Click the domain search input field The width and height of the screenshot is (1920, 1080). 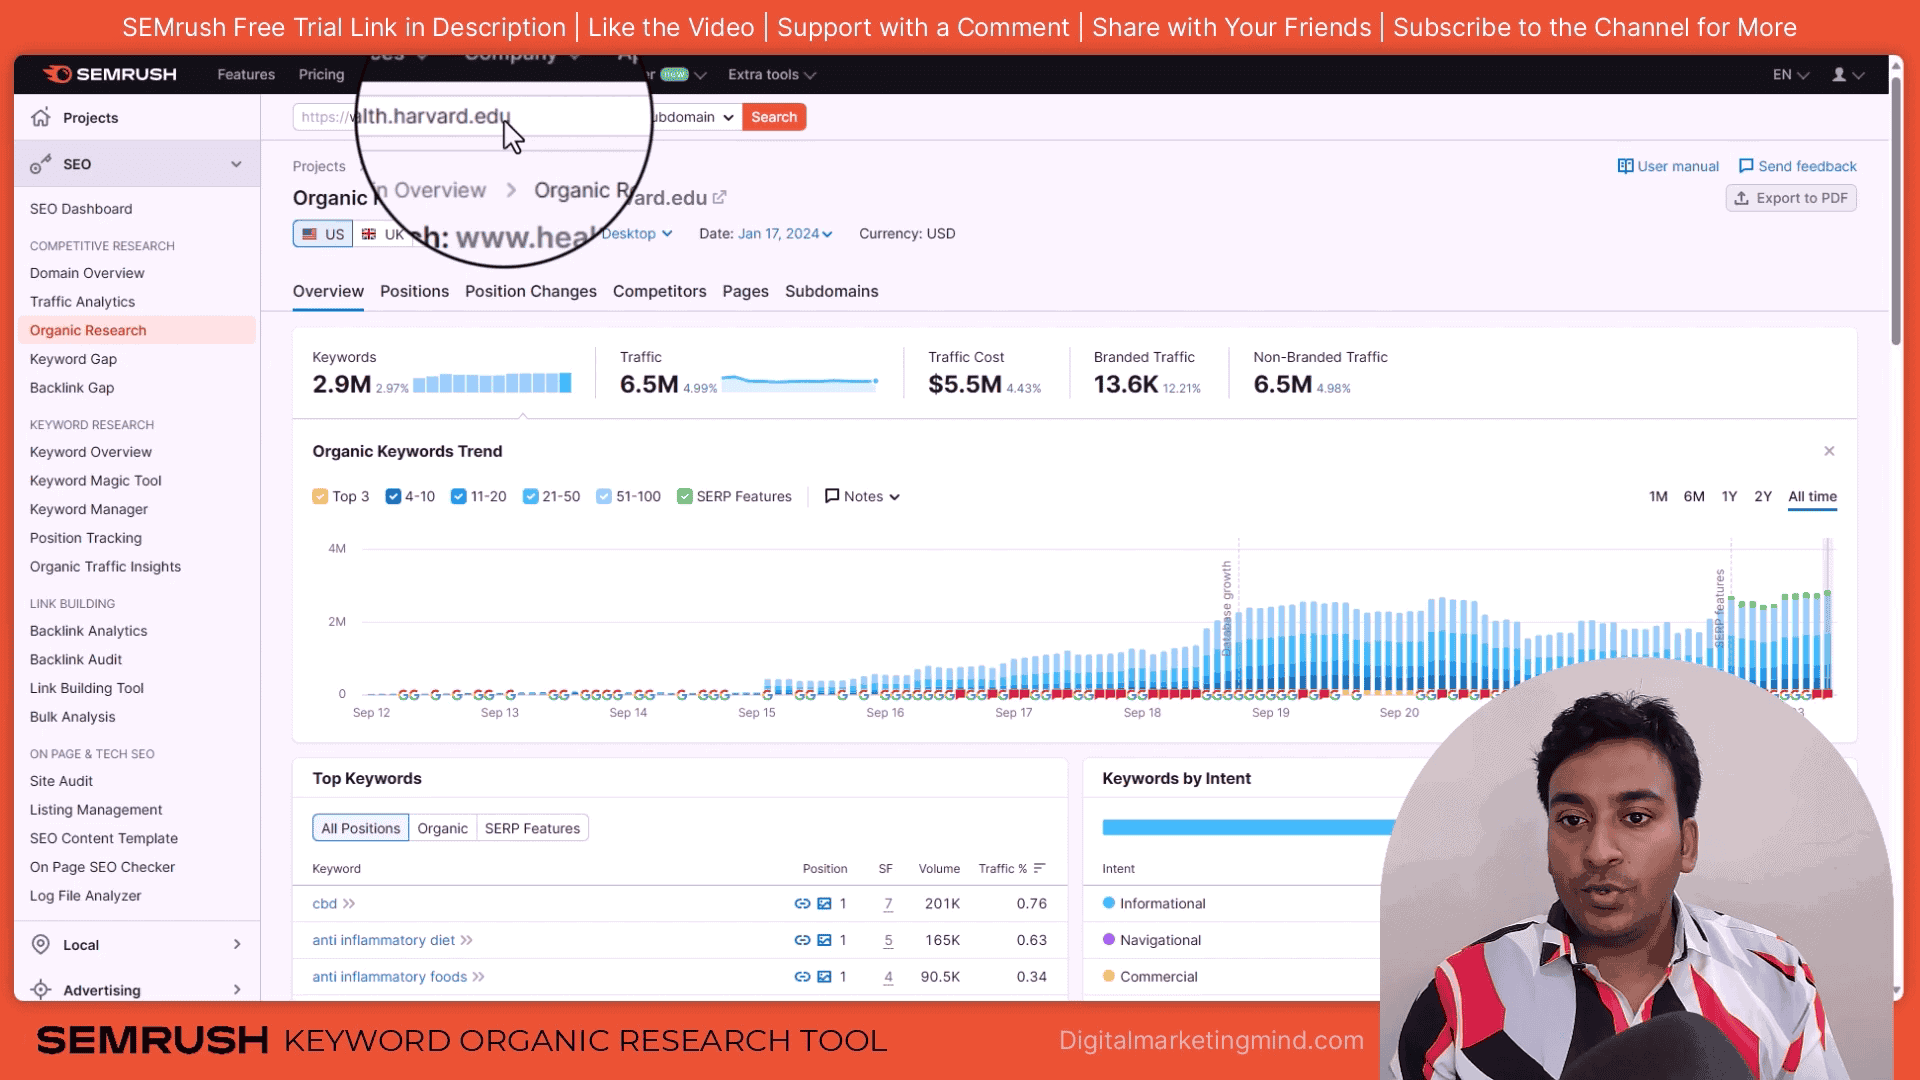point(468,117)
